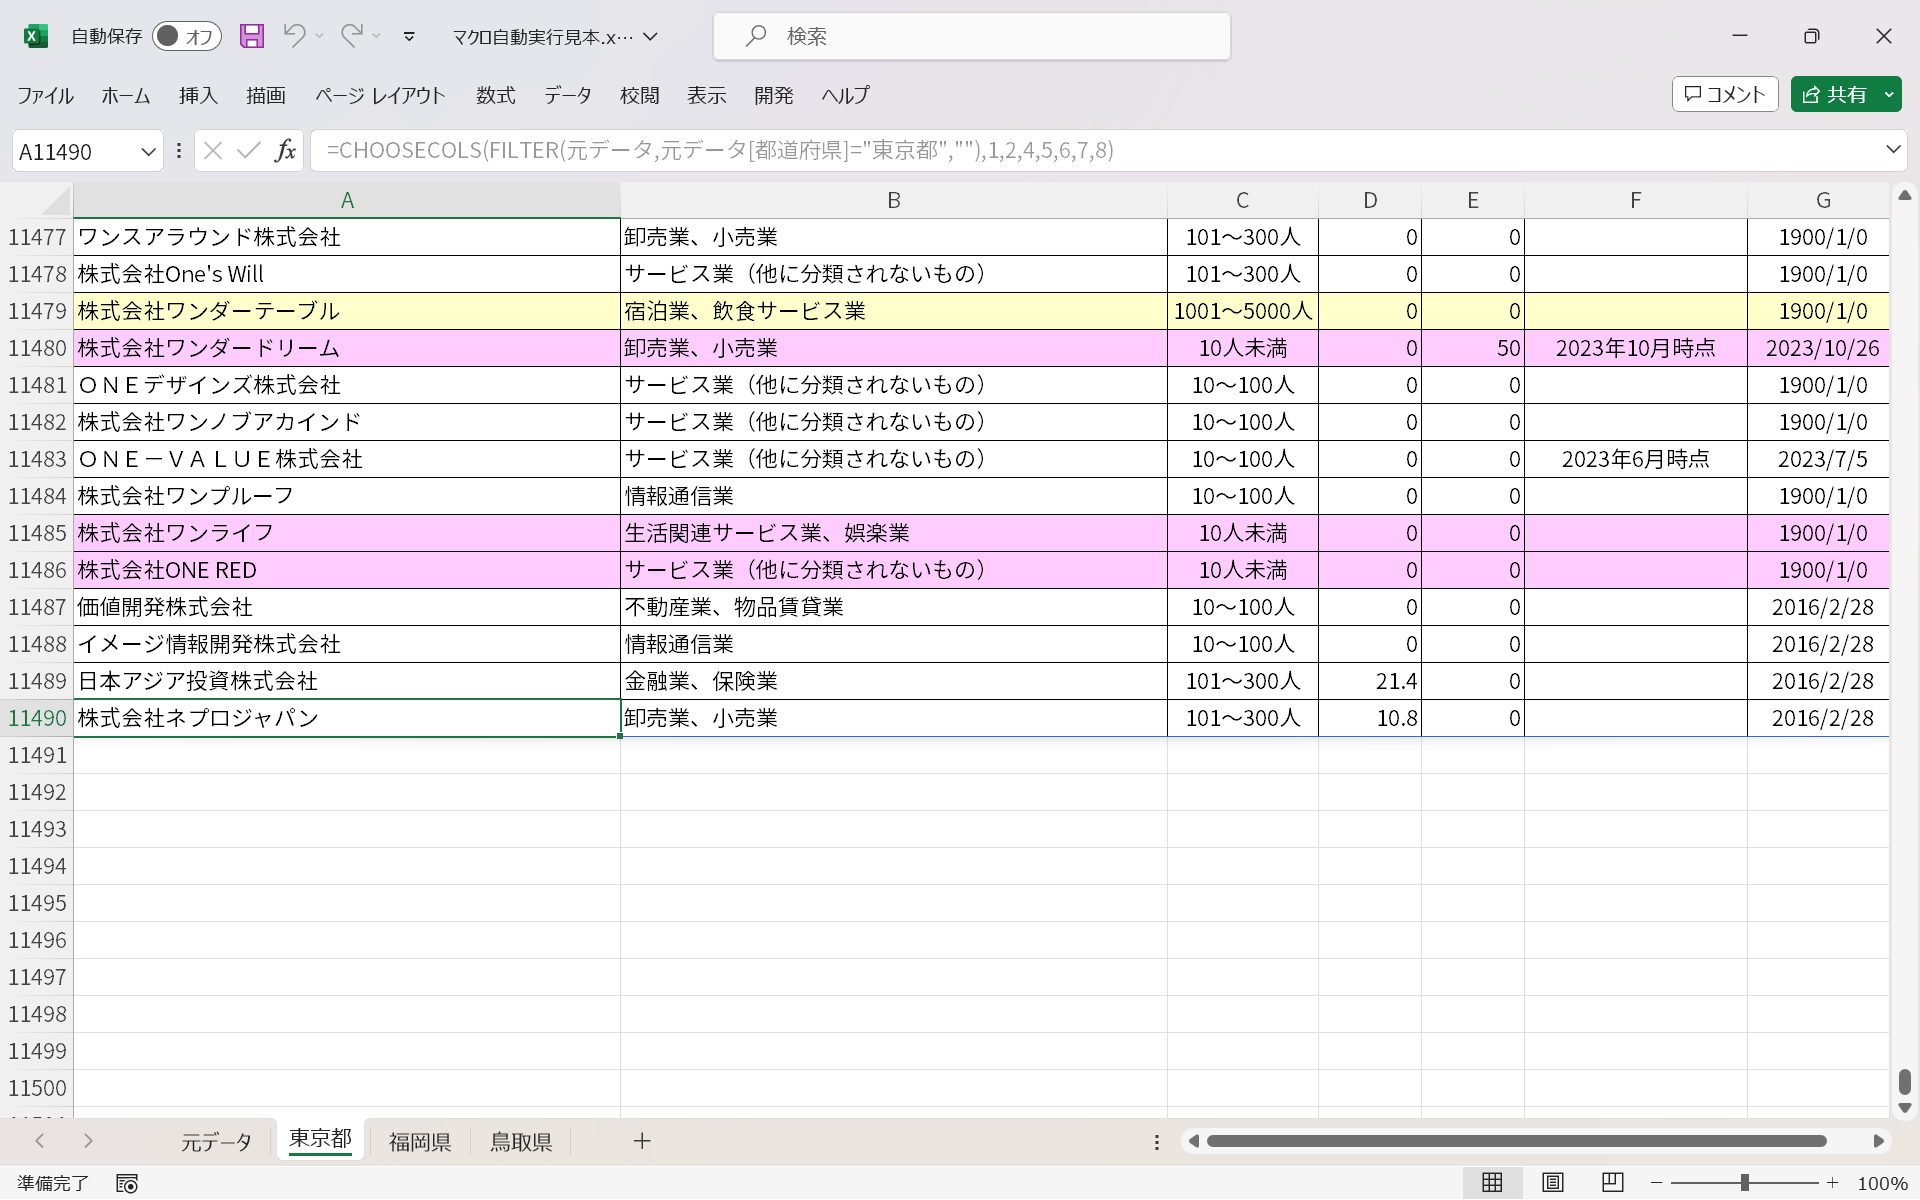
Task: Click the Enter checkmark beside the formula bar
Action: (x=248, y=150)
